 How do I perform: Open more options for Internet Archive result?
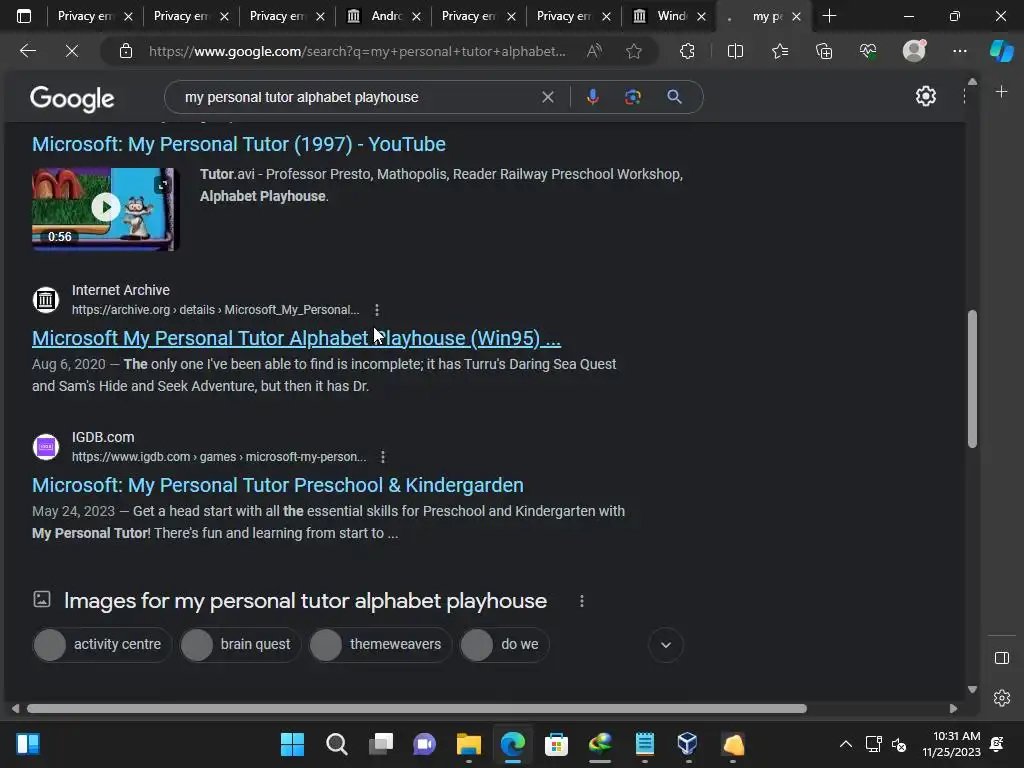tap(377, 310)
